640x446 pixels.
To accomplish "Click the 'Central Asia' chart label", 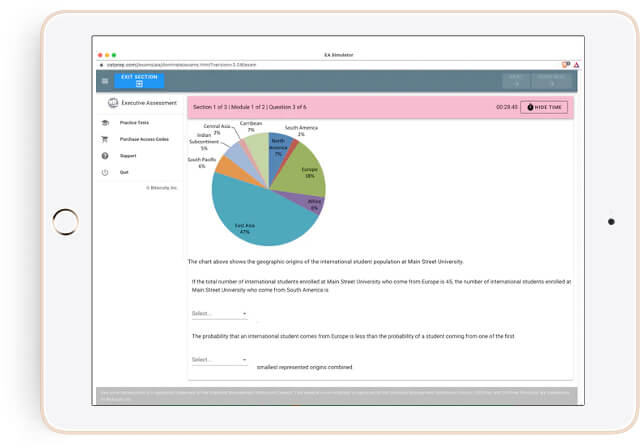I will click(217, 129).
